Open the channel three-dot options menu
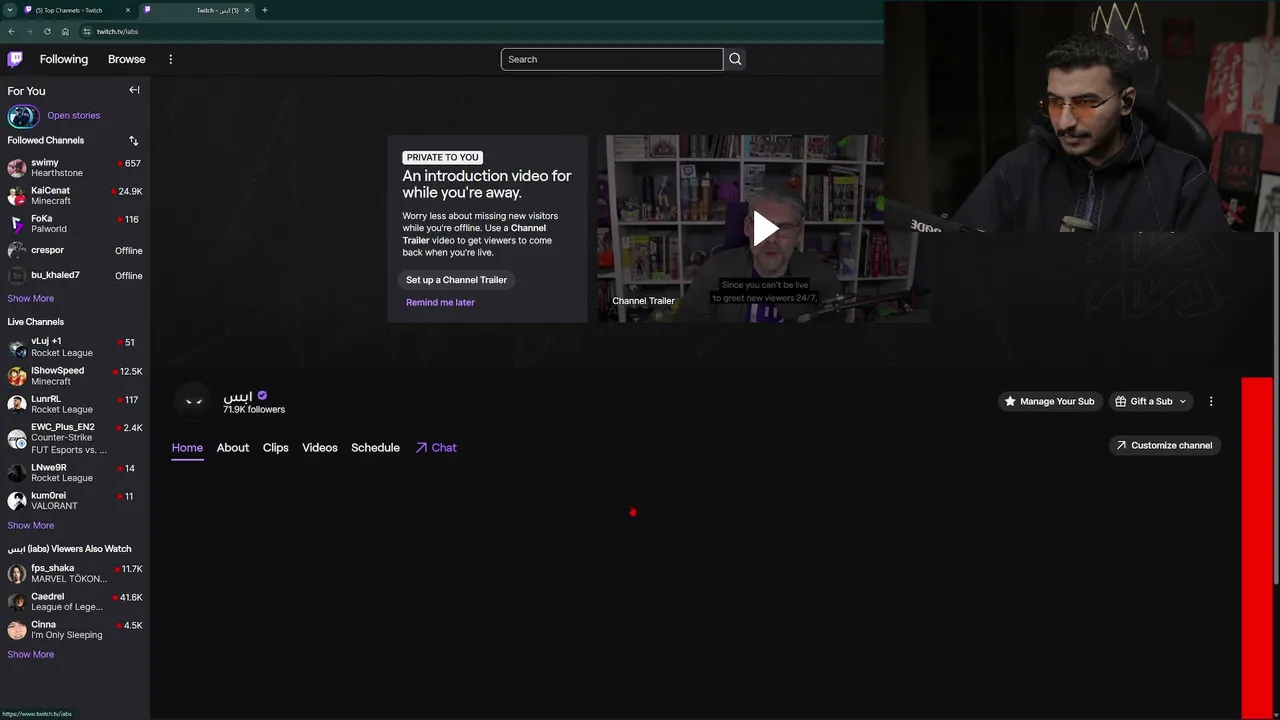The width and height of the screenshot is (1280, 720). tap(1211, 401)
